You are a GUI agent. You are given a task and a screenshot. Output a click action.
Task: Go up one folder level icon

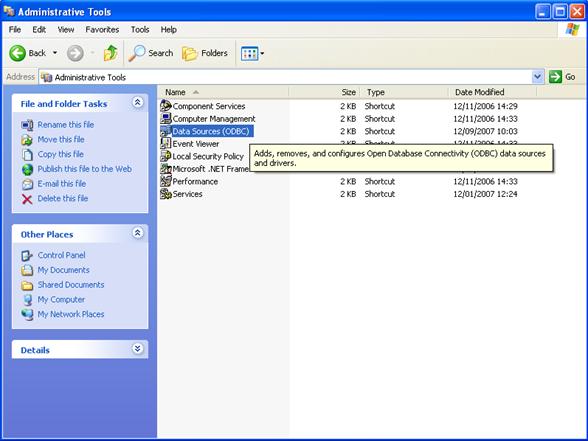point(110,53)
